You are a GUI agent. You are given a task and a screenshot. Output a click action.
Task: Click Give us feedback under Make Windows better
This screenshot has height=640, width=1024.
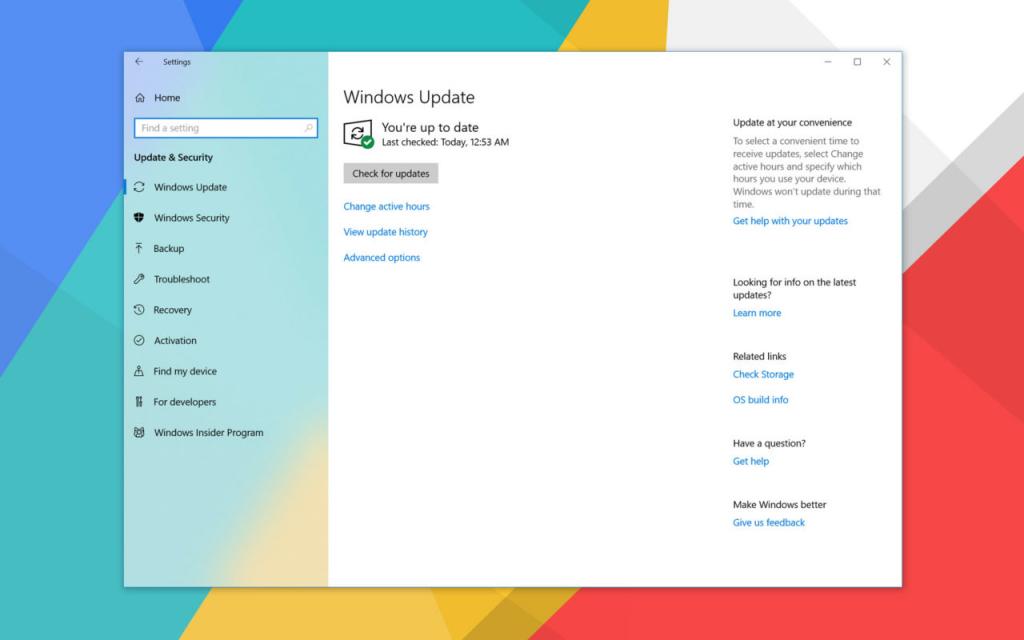pyautogui.click(x=768, y=522)
